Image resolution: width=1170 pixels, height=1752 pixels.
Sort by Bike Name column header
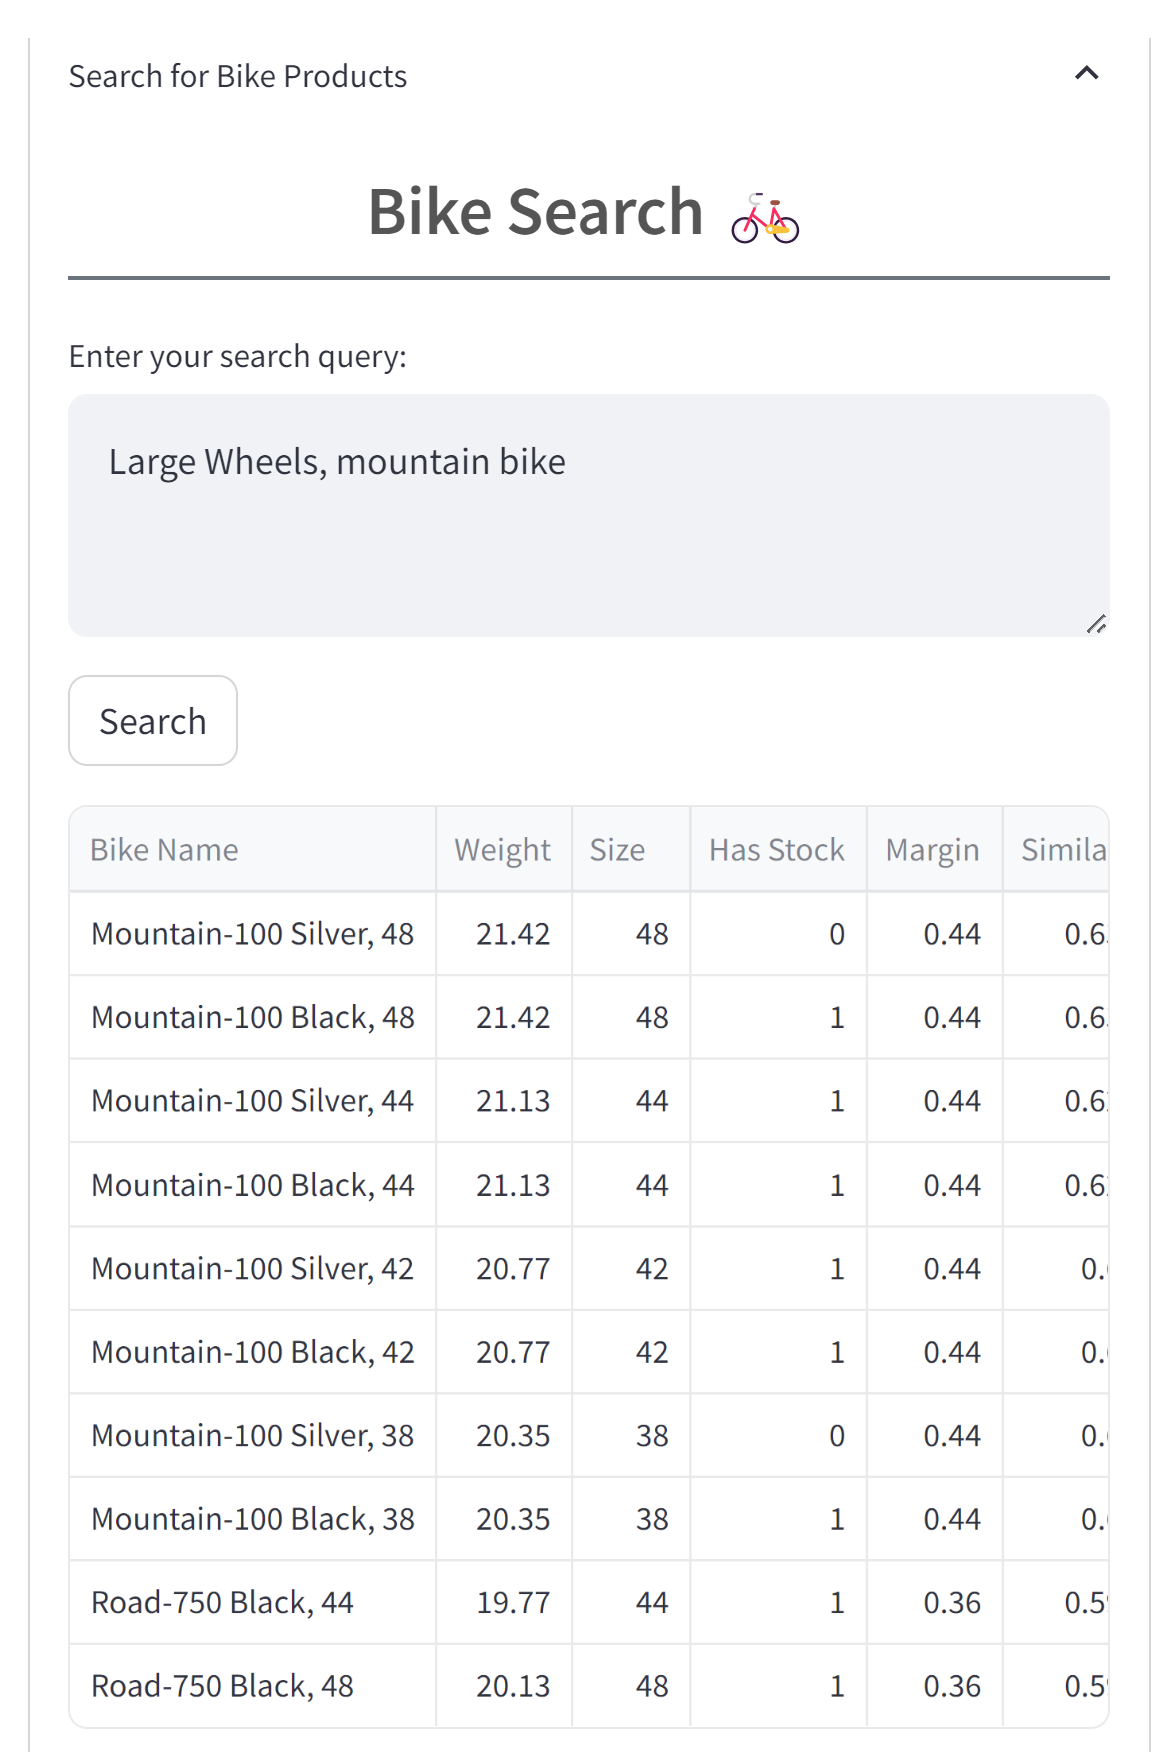tap(165, 850)
